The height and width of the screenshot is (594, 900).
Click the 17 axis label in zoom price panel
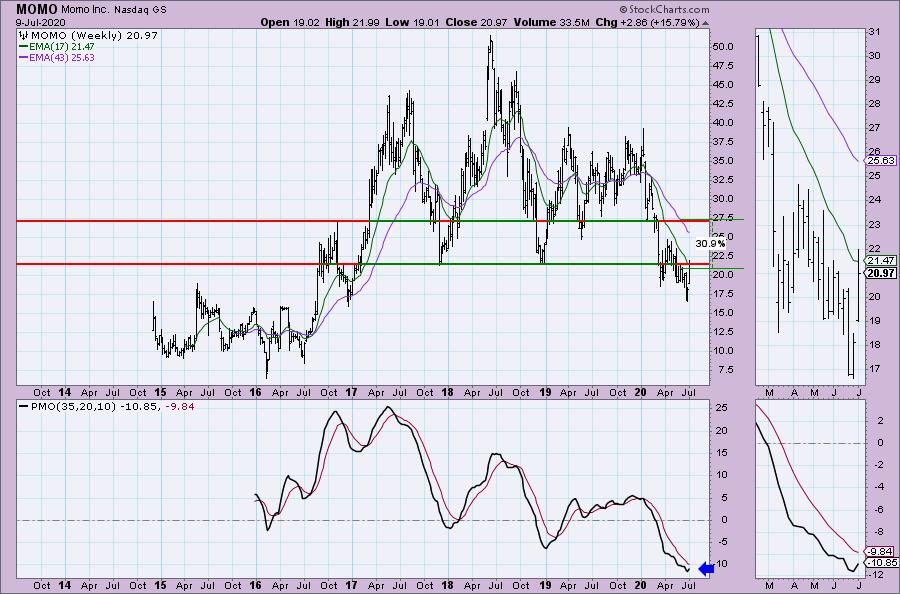click(874, 368)
